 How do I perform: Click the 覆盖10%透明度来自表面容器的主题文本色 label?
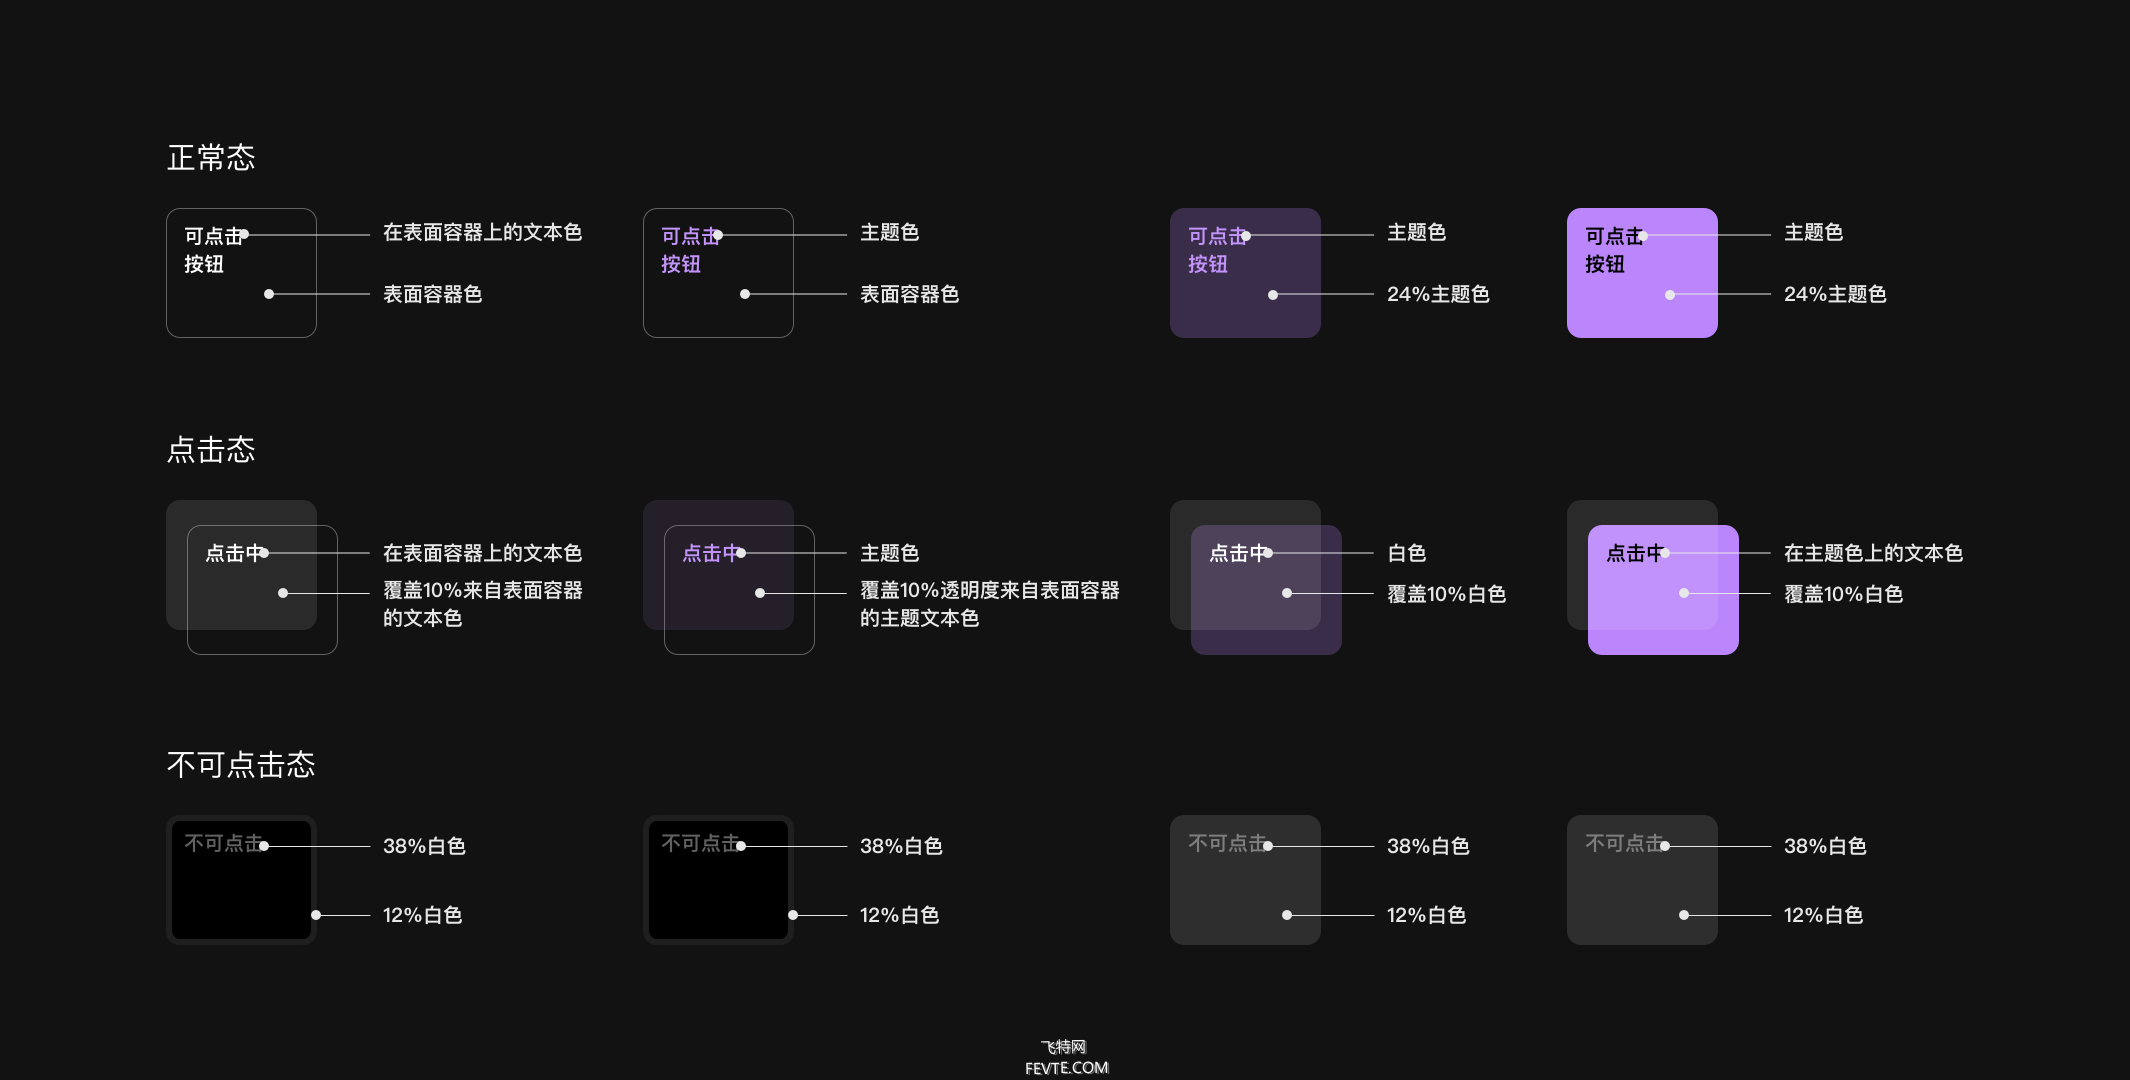pos(989,604)
